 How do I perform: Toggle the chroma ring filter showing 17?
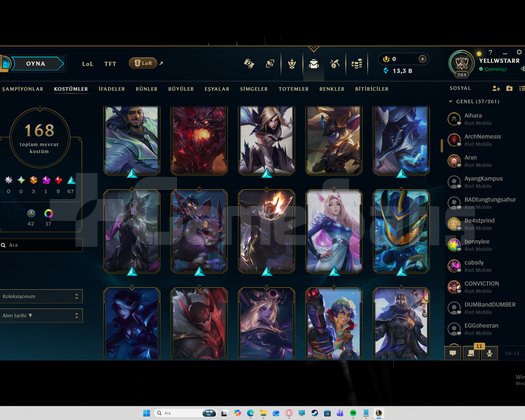pos(49,213)
